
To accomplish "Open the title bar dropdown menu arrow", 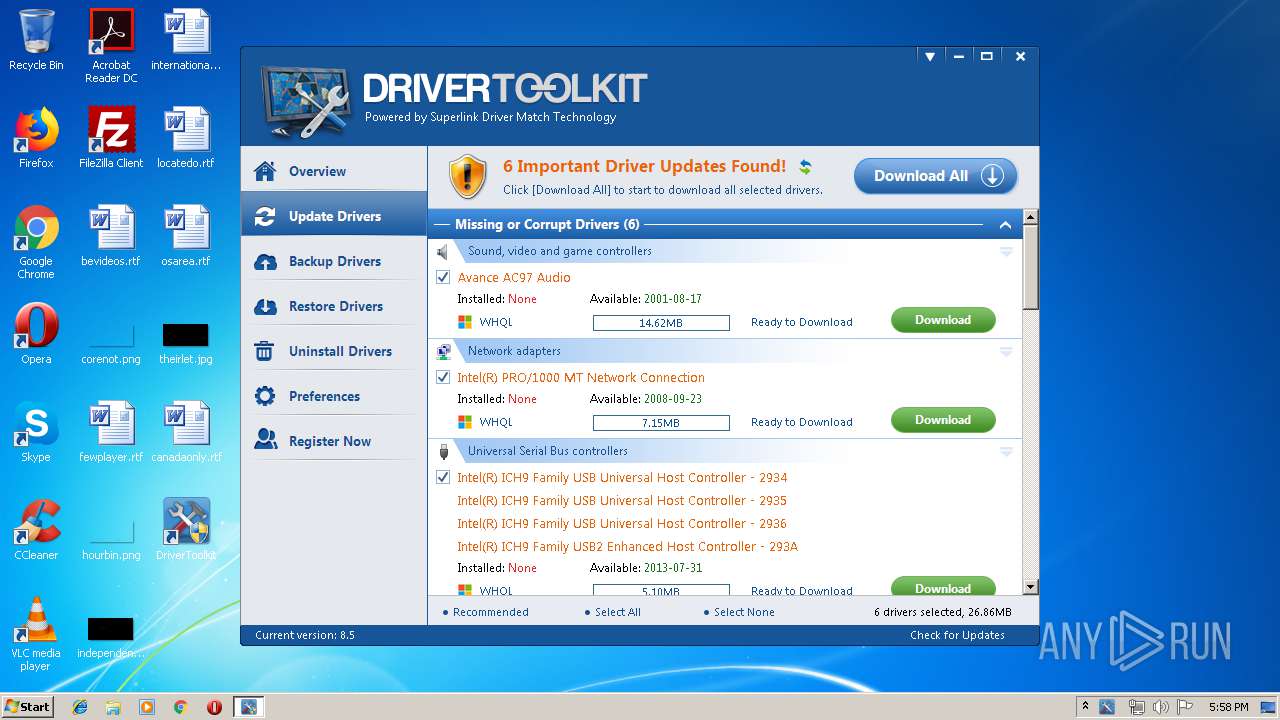I will (x=930, y=57).
